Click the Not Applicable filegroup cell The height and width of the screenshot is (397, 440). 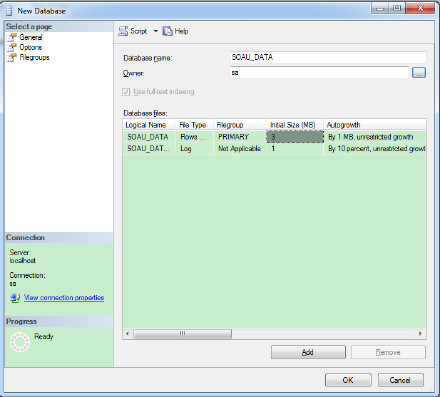[x=240, y=149]
